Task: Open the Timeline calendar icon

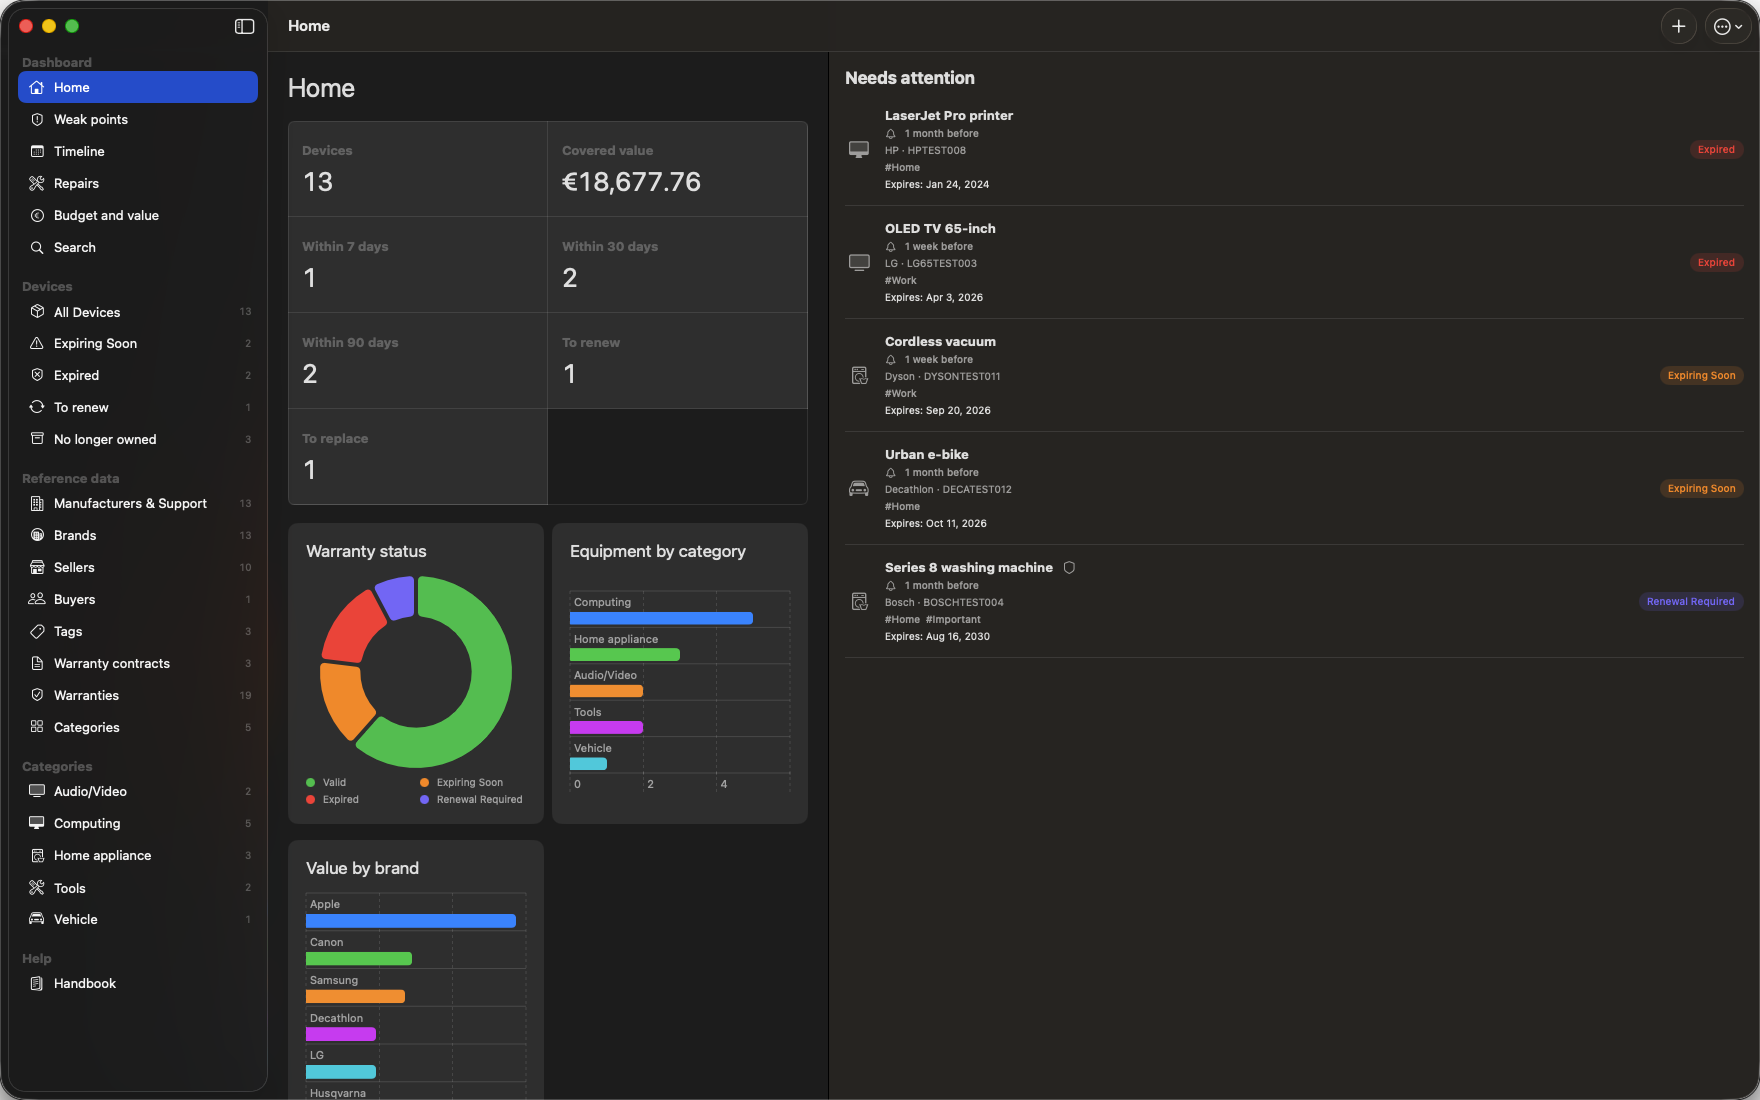Action: tap(37, 151)
